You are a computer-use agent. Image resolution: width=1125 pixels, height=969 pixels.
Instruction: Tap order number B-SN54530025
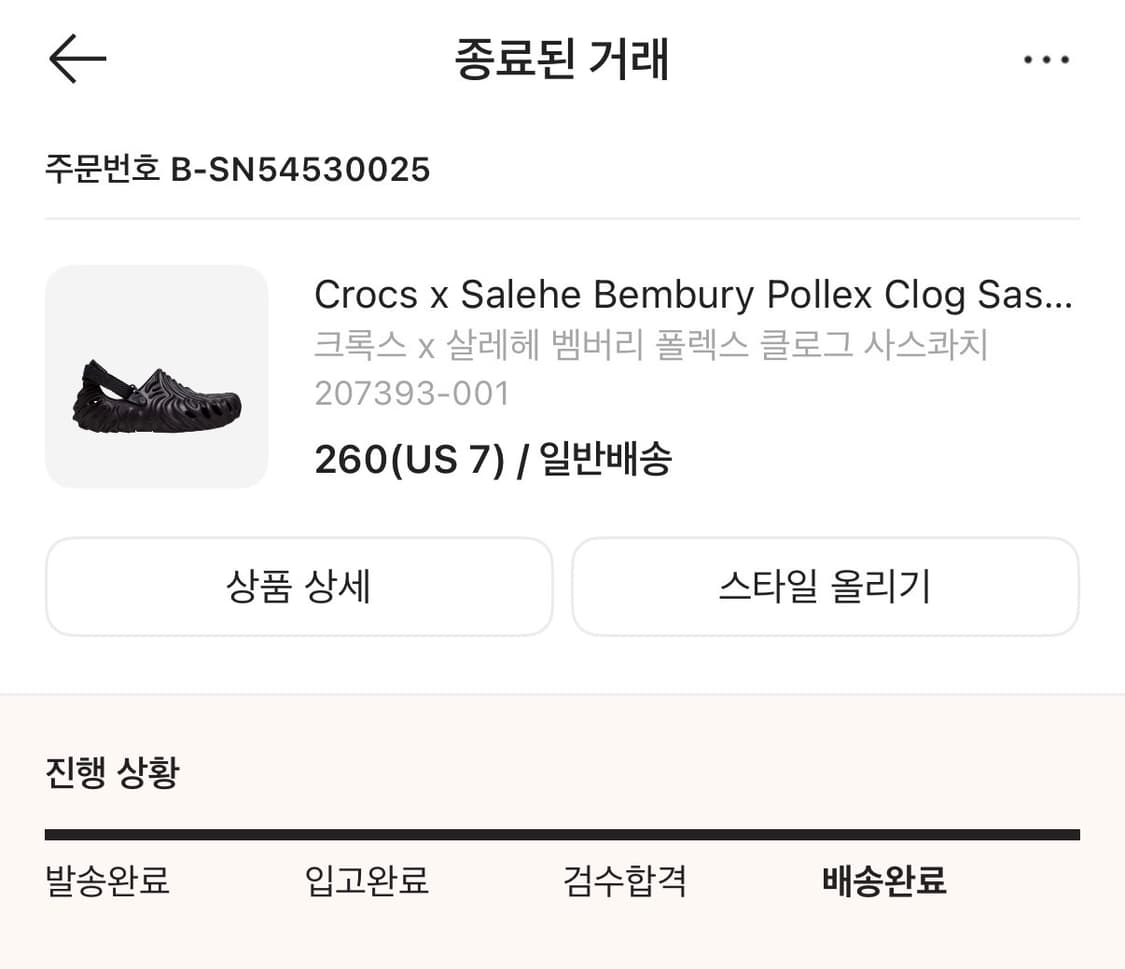coord(238,169)
